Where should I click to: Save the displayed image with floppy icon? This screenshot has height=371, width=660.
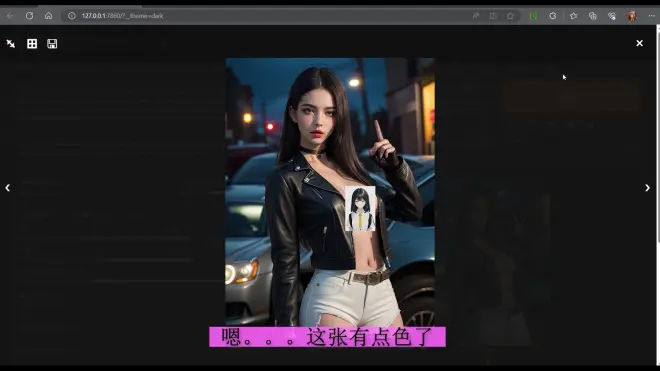[52, 44]
